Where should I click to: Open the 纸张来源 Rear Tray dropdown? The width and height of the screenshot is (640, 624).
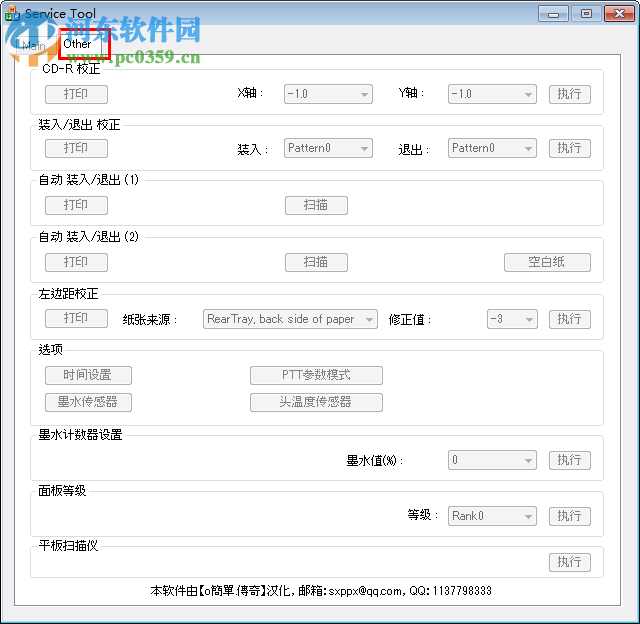tap(290, 319)
